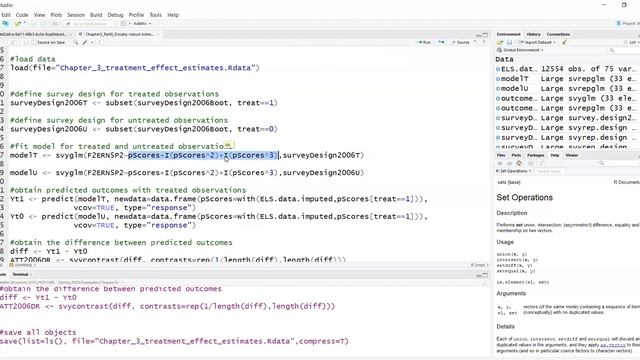The width and height of the screenshot is (640, 360).
Task: Click the Help home icon
Action: 519,163
